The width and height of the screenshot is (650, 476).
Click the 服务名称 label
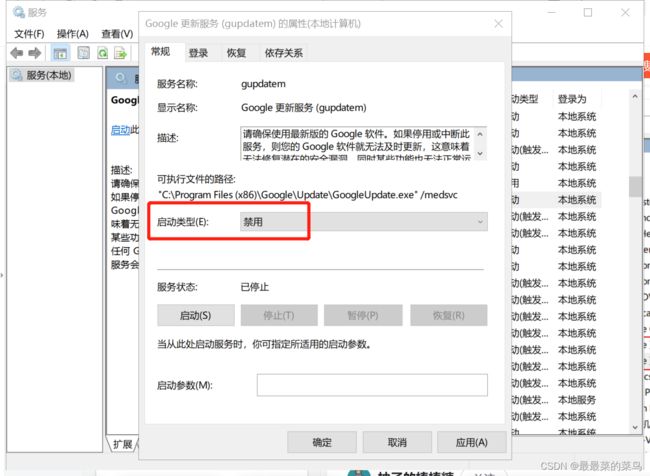(x=177, y=84)
